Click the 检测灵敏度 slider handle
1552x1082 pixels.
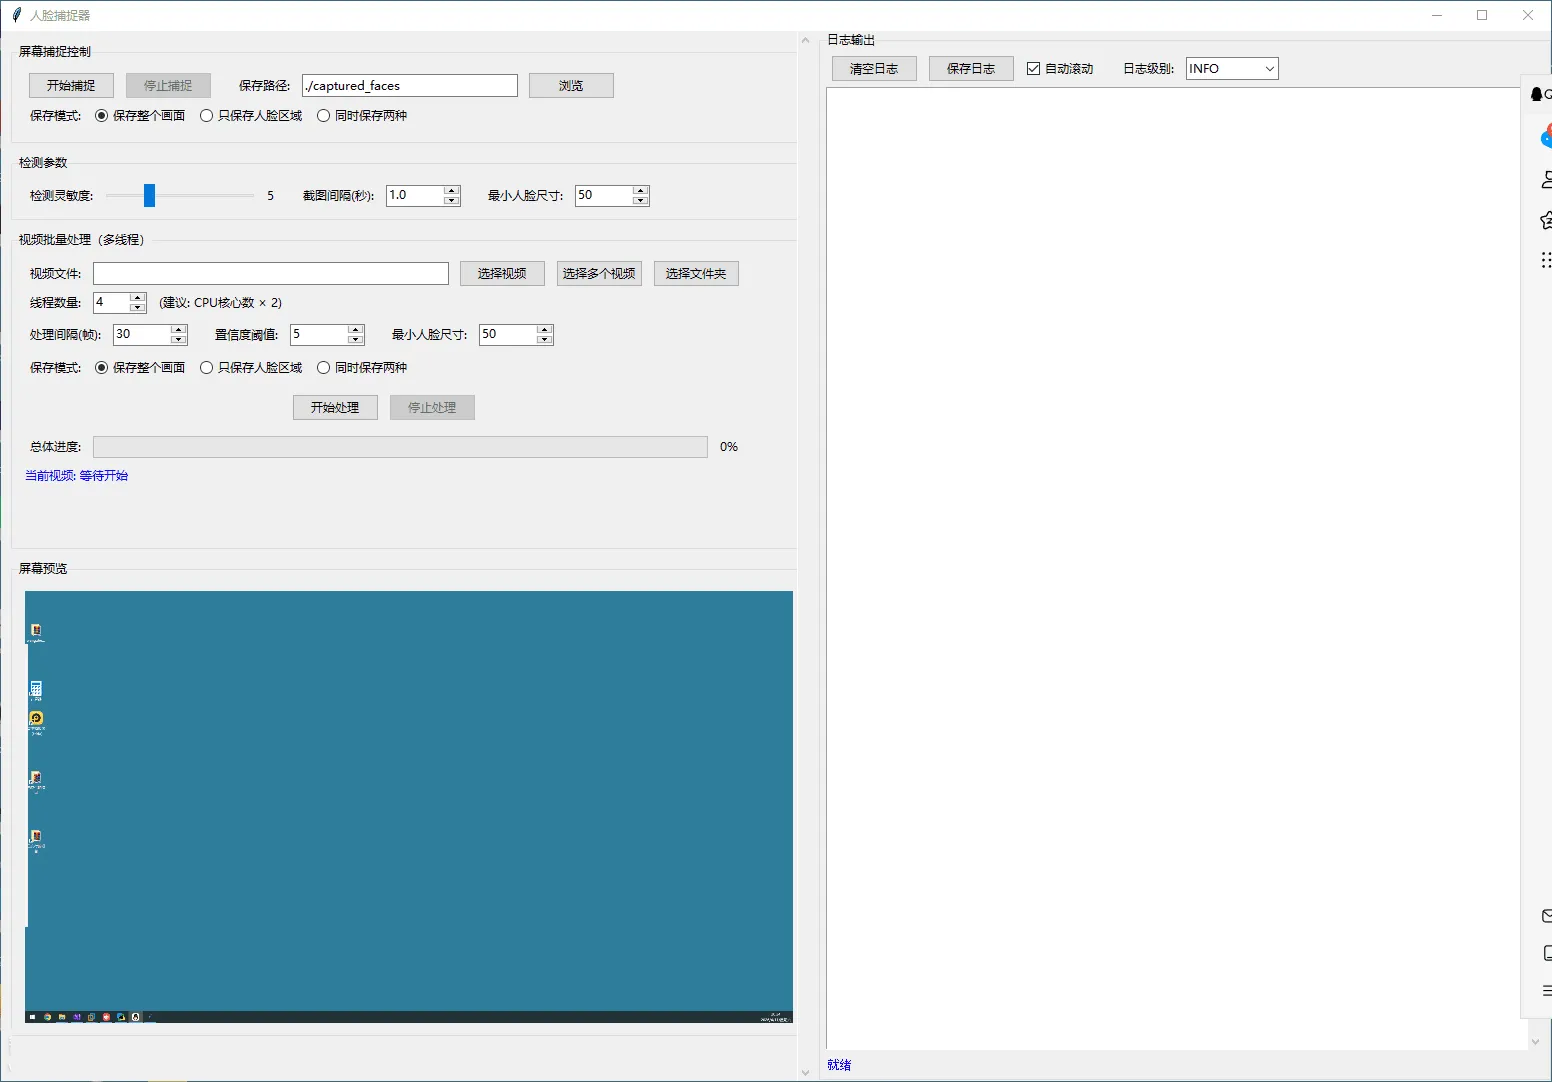pyautogui.click(x=149, y=196)
